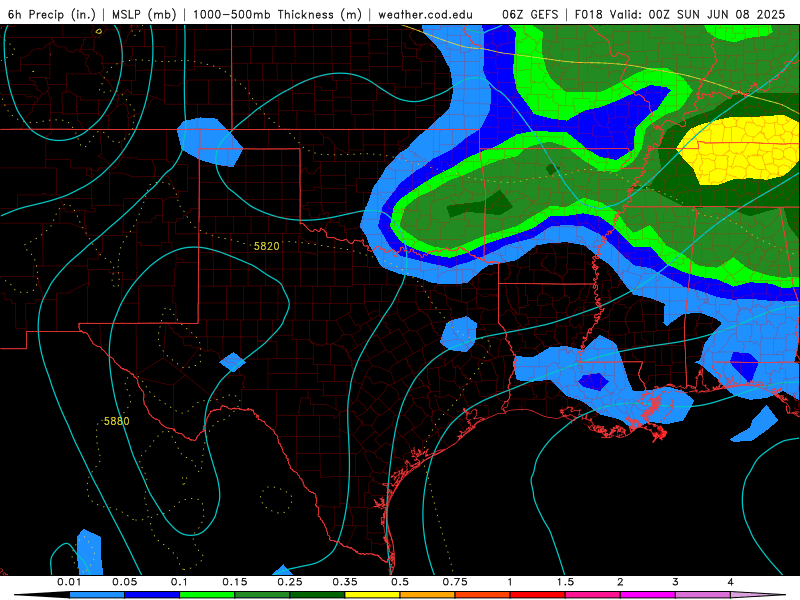Screen dimensions: 800x600
Task: Click the "1000-500mb Thickness (m)" header label
Action: point(277,14)
